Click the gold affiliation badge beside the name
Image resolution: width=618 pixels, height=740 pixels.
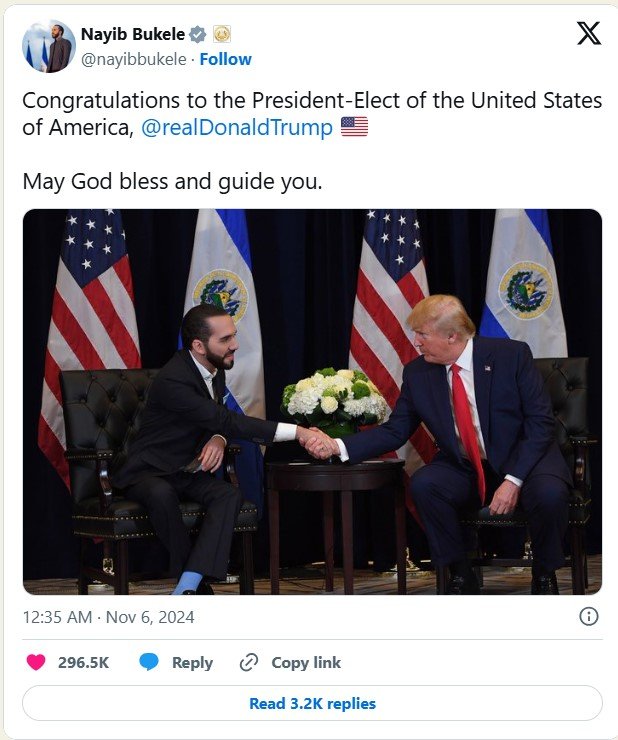point(222,35)
